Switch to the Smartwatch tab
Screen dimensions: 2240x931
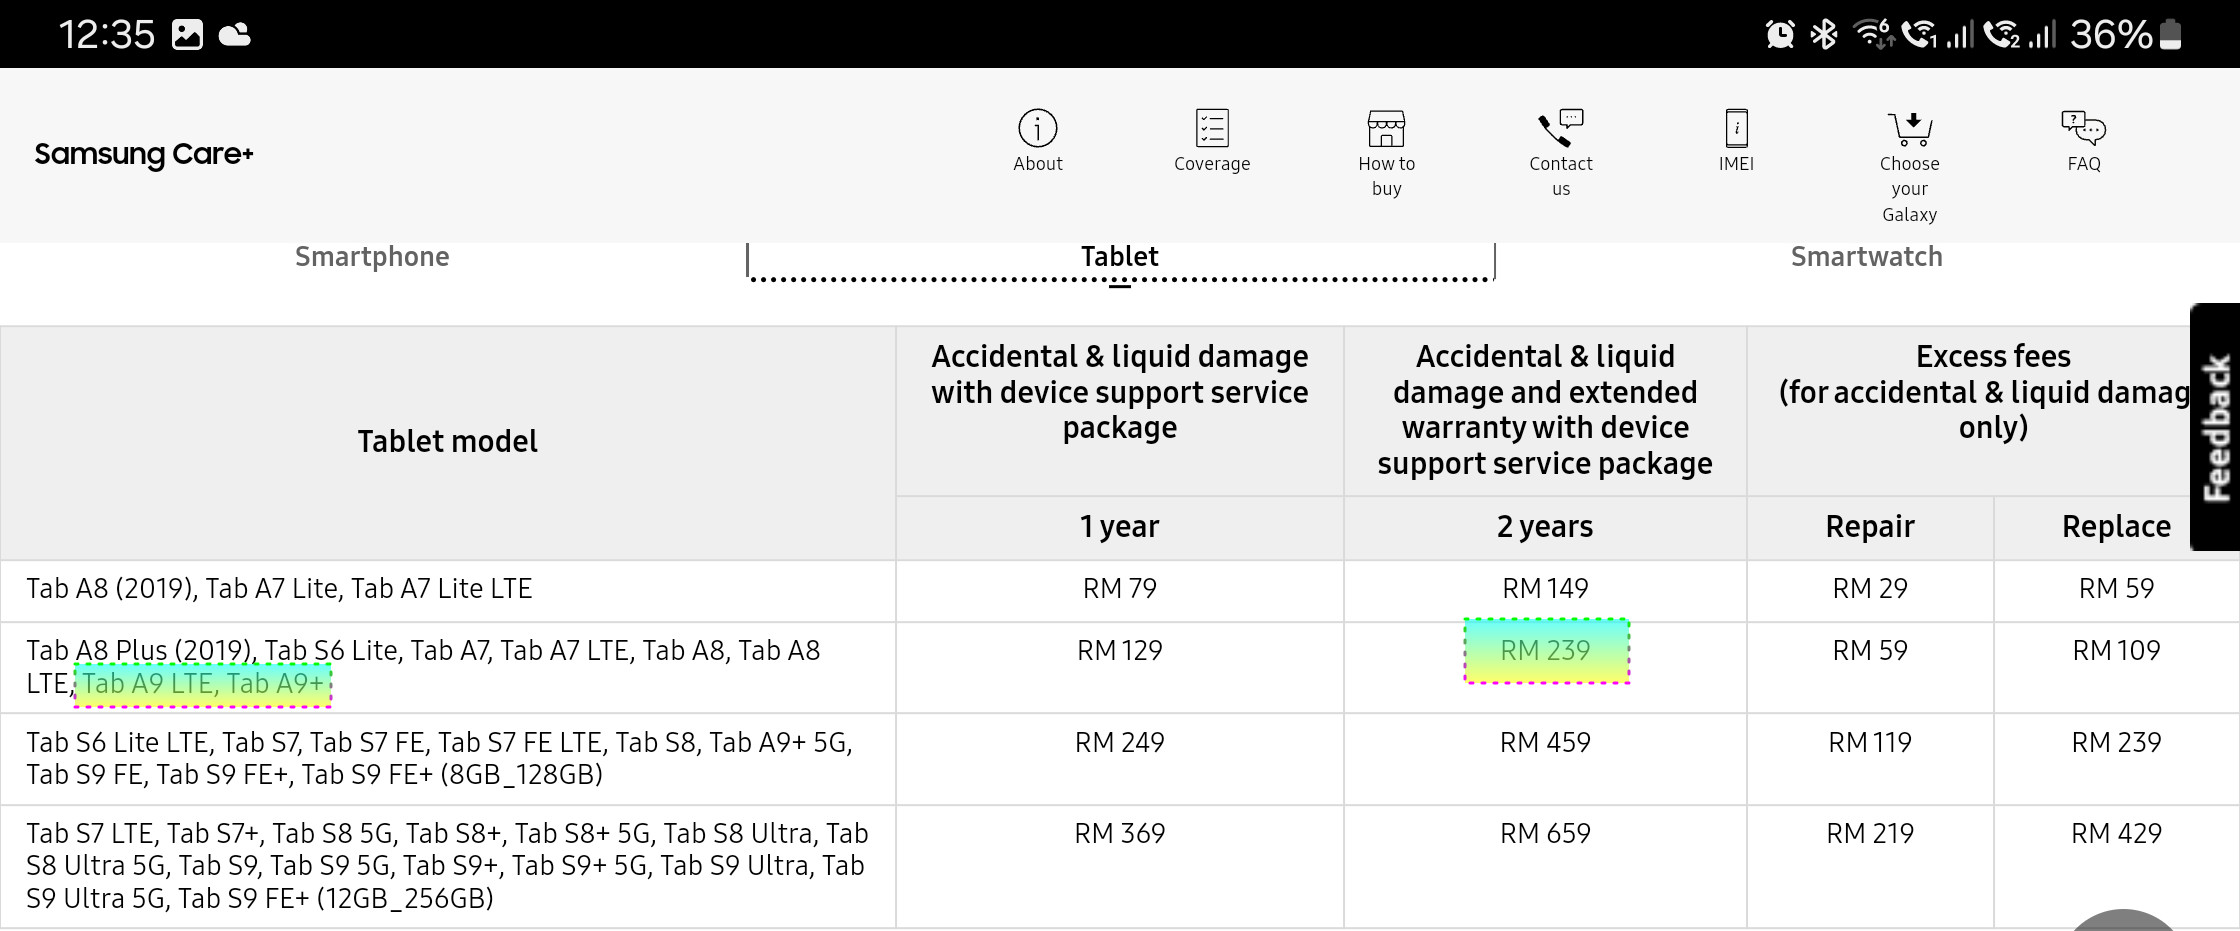click(1866, 257)
